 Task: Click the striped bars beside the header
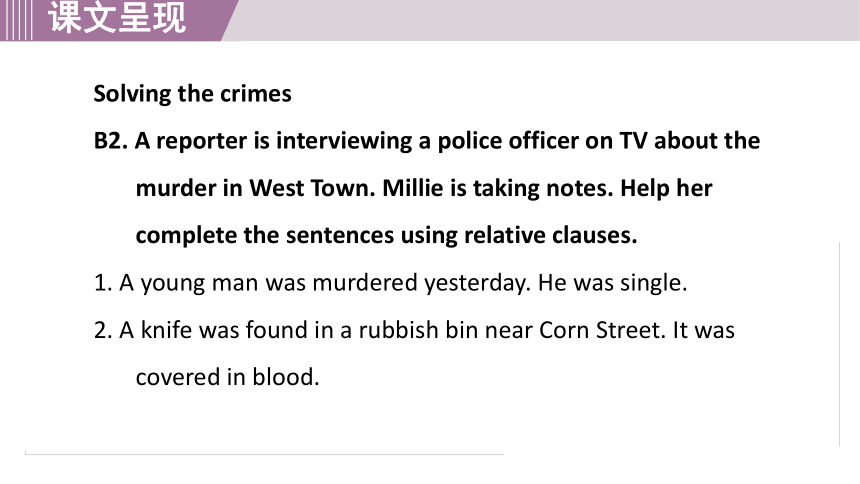[x=16, y=20]
